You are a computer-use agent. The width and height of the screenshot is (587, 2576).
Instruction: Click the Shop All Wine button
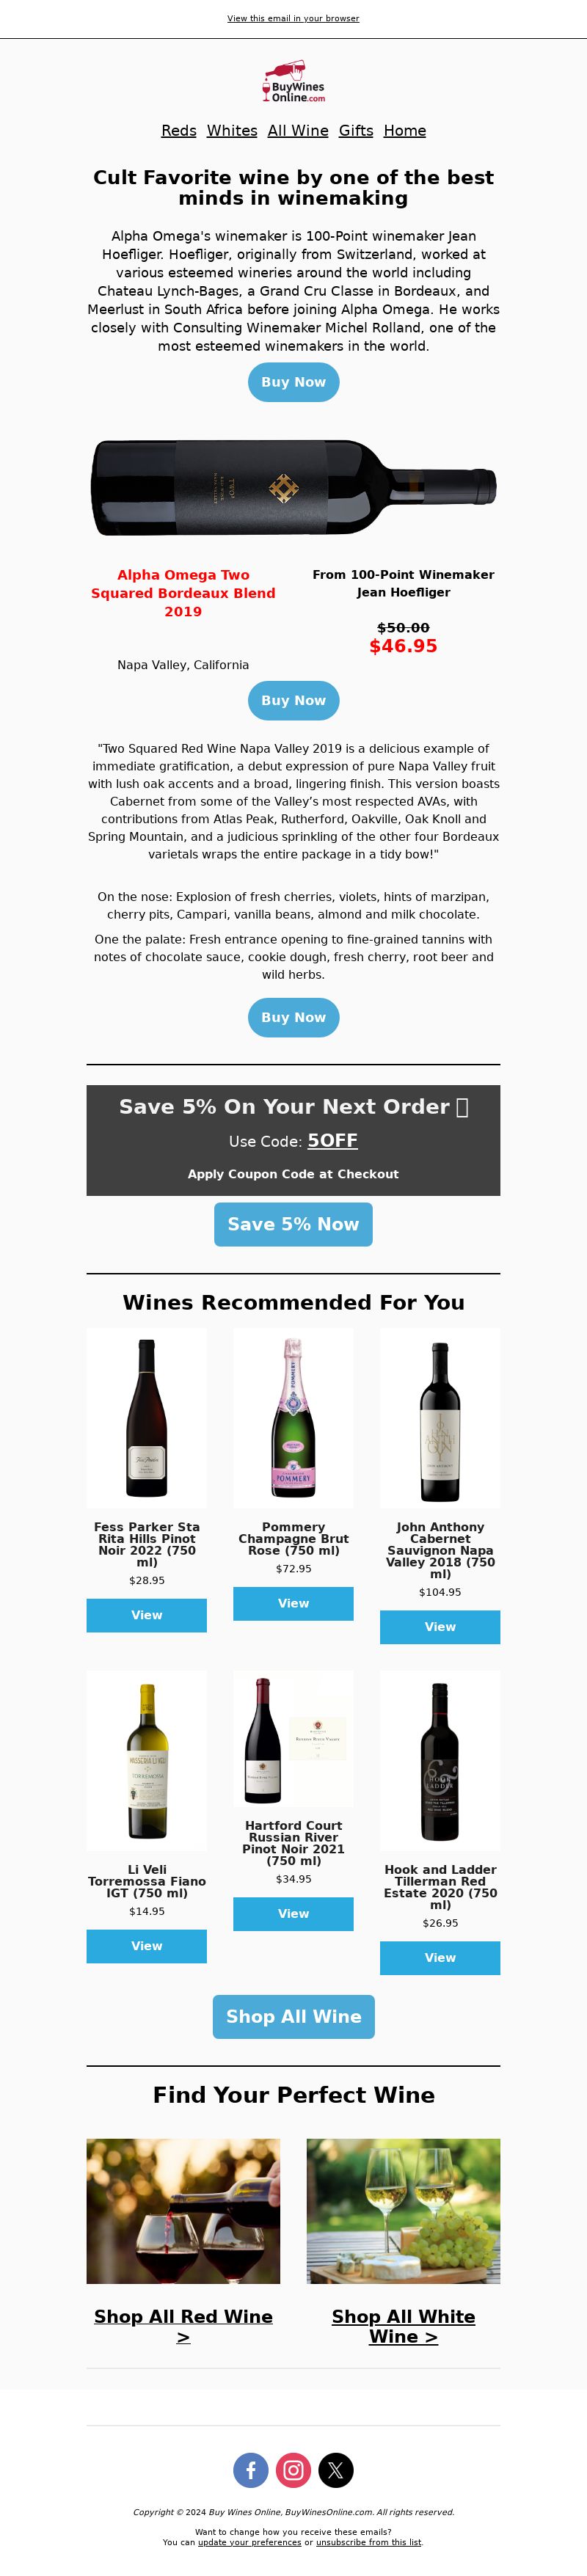pyautogui.click(x=293, y=2017)
